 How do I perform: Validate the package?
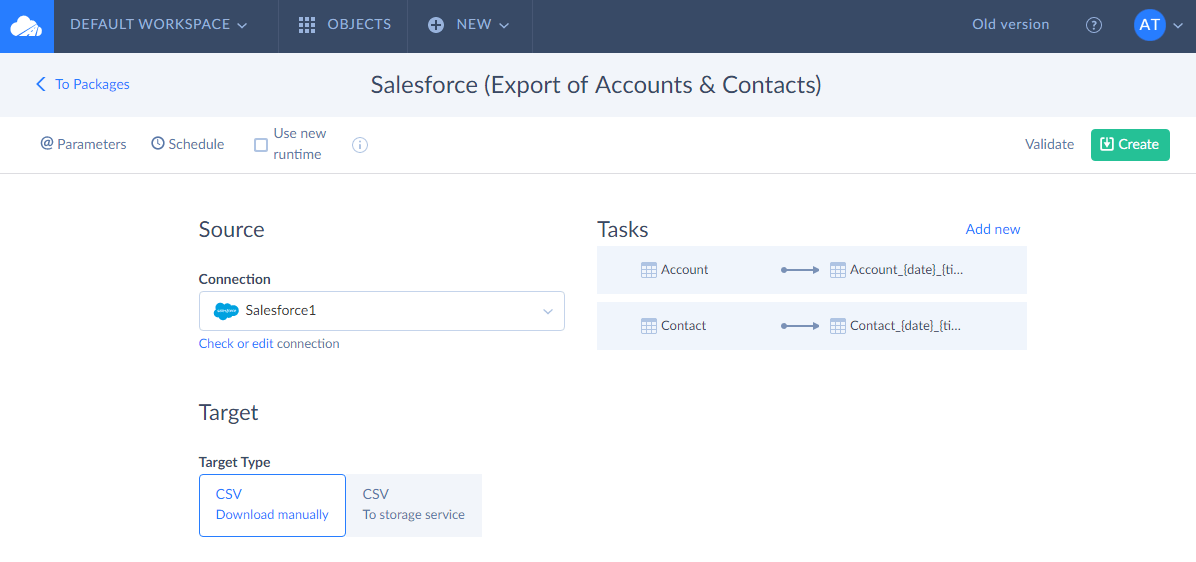pos(1049,144)
